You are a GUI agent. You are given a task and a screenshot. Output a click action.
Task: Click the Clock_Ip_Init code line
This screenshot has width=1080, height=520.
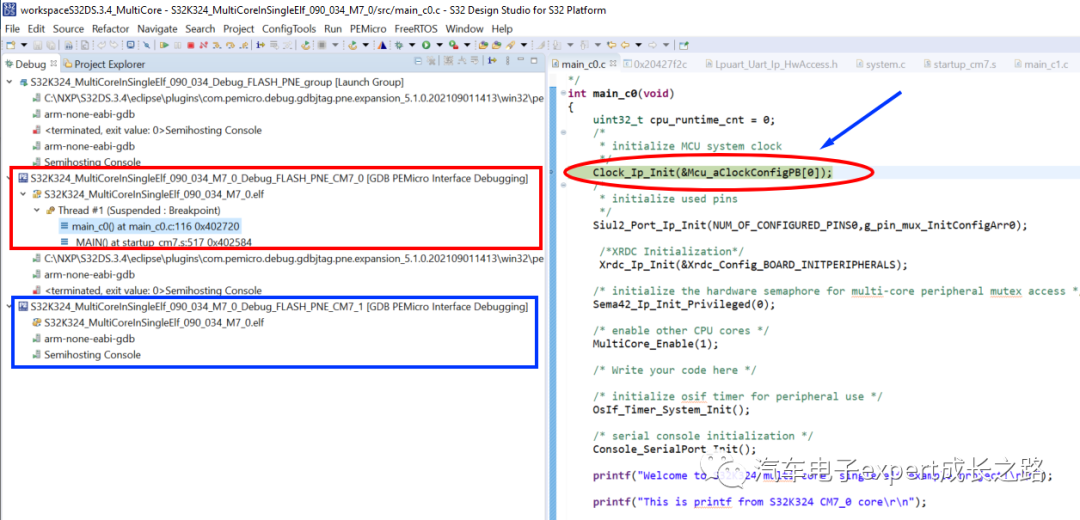(x=712, y=172)
